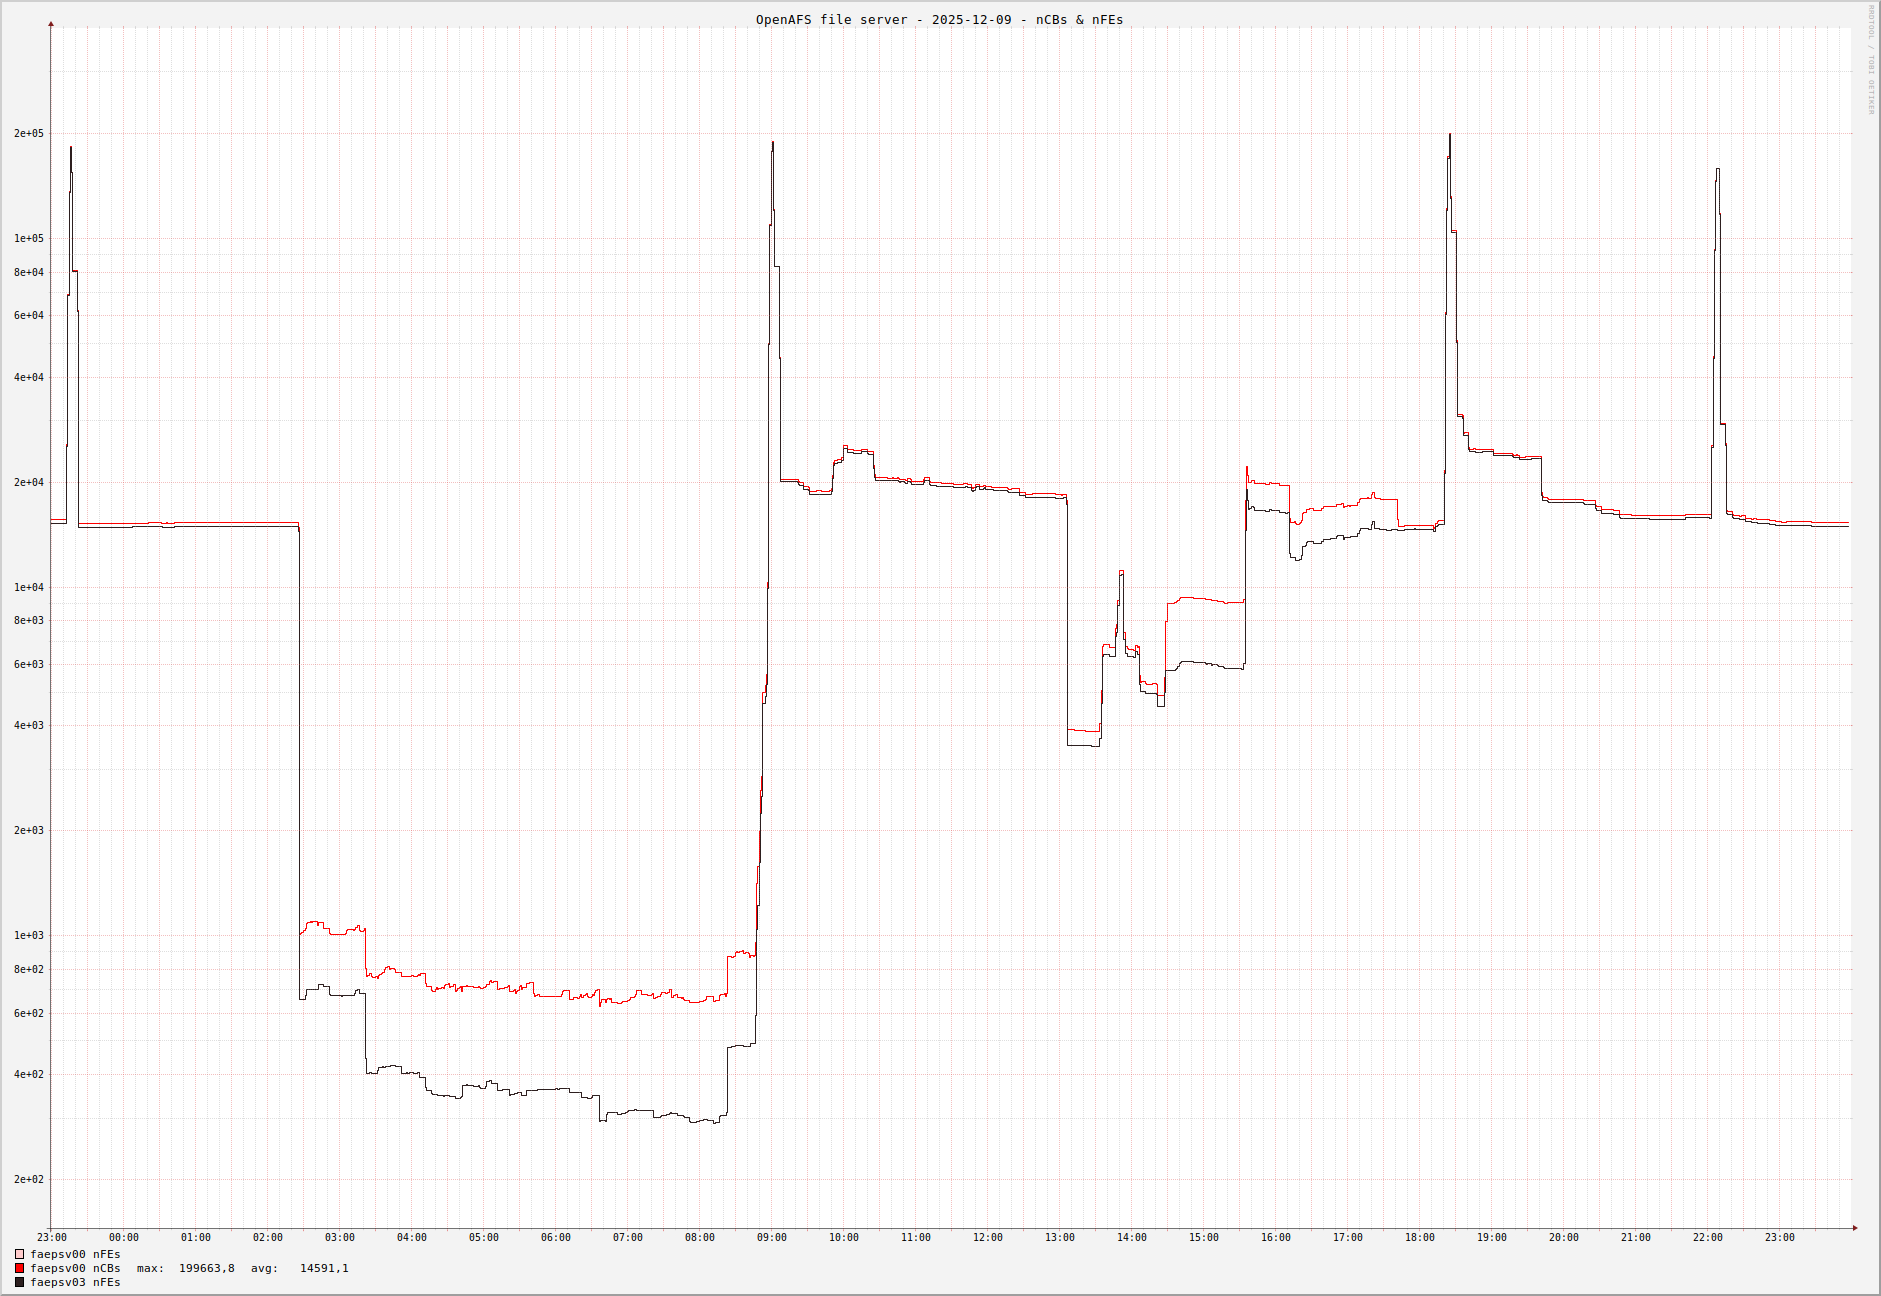Click the 1e+03 label on the Y axis
1881x1296 pixels.
point(28,936)
